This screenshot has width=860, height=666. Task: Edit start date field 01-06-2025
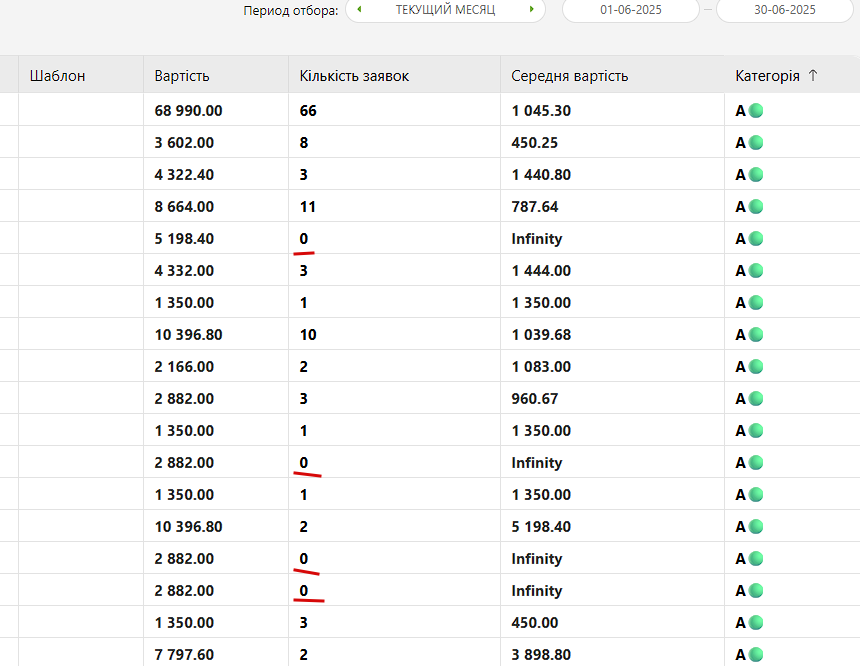tap(631, 10)
